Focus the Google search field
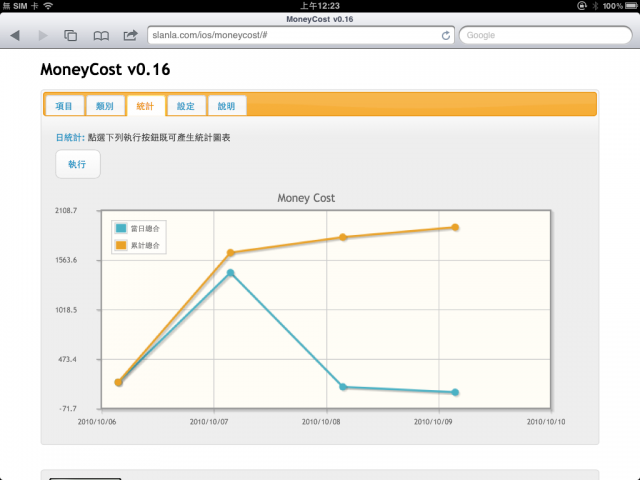Image resolution: width=640 pixels, height=480 pixels. coord(546,36)
